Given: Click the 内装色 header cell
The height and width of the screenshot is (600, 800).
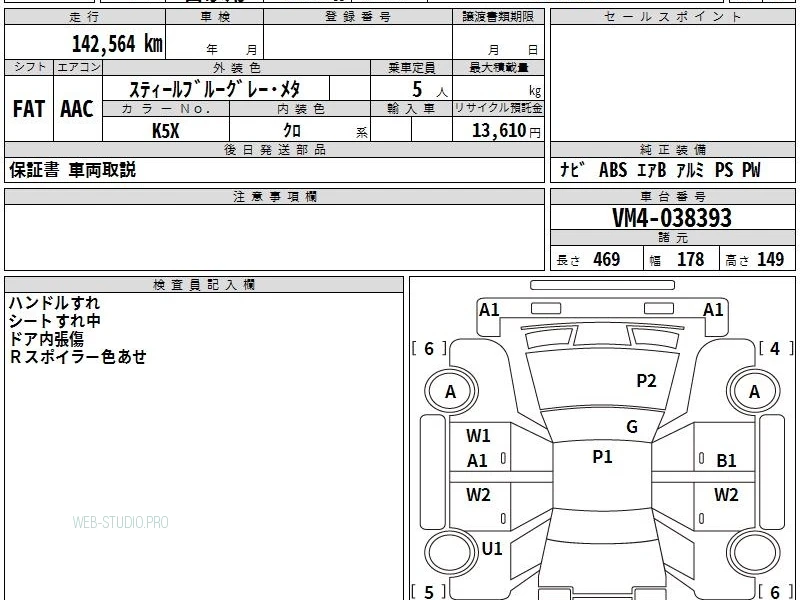Looking at the screenshot, I should tap(301, 109).
